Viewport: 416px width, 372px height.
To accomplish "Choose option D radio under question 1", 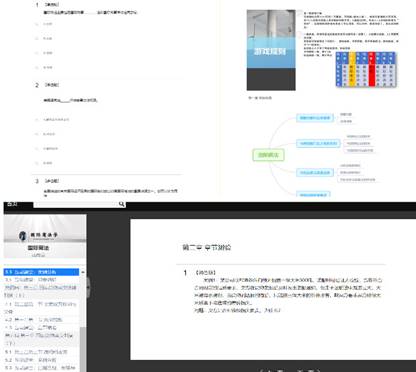I will tap(37, 67).
